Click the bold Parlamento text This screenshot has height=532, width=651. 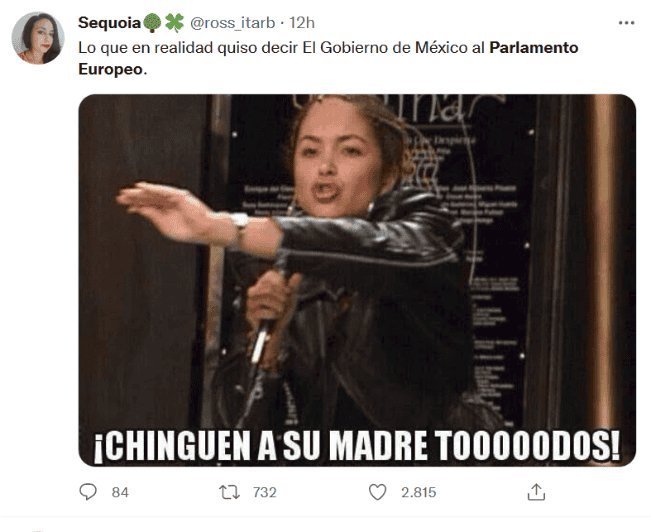(x=534, y=48)
